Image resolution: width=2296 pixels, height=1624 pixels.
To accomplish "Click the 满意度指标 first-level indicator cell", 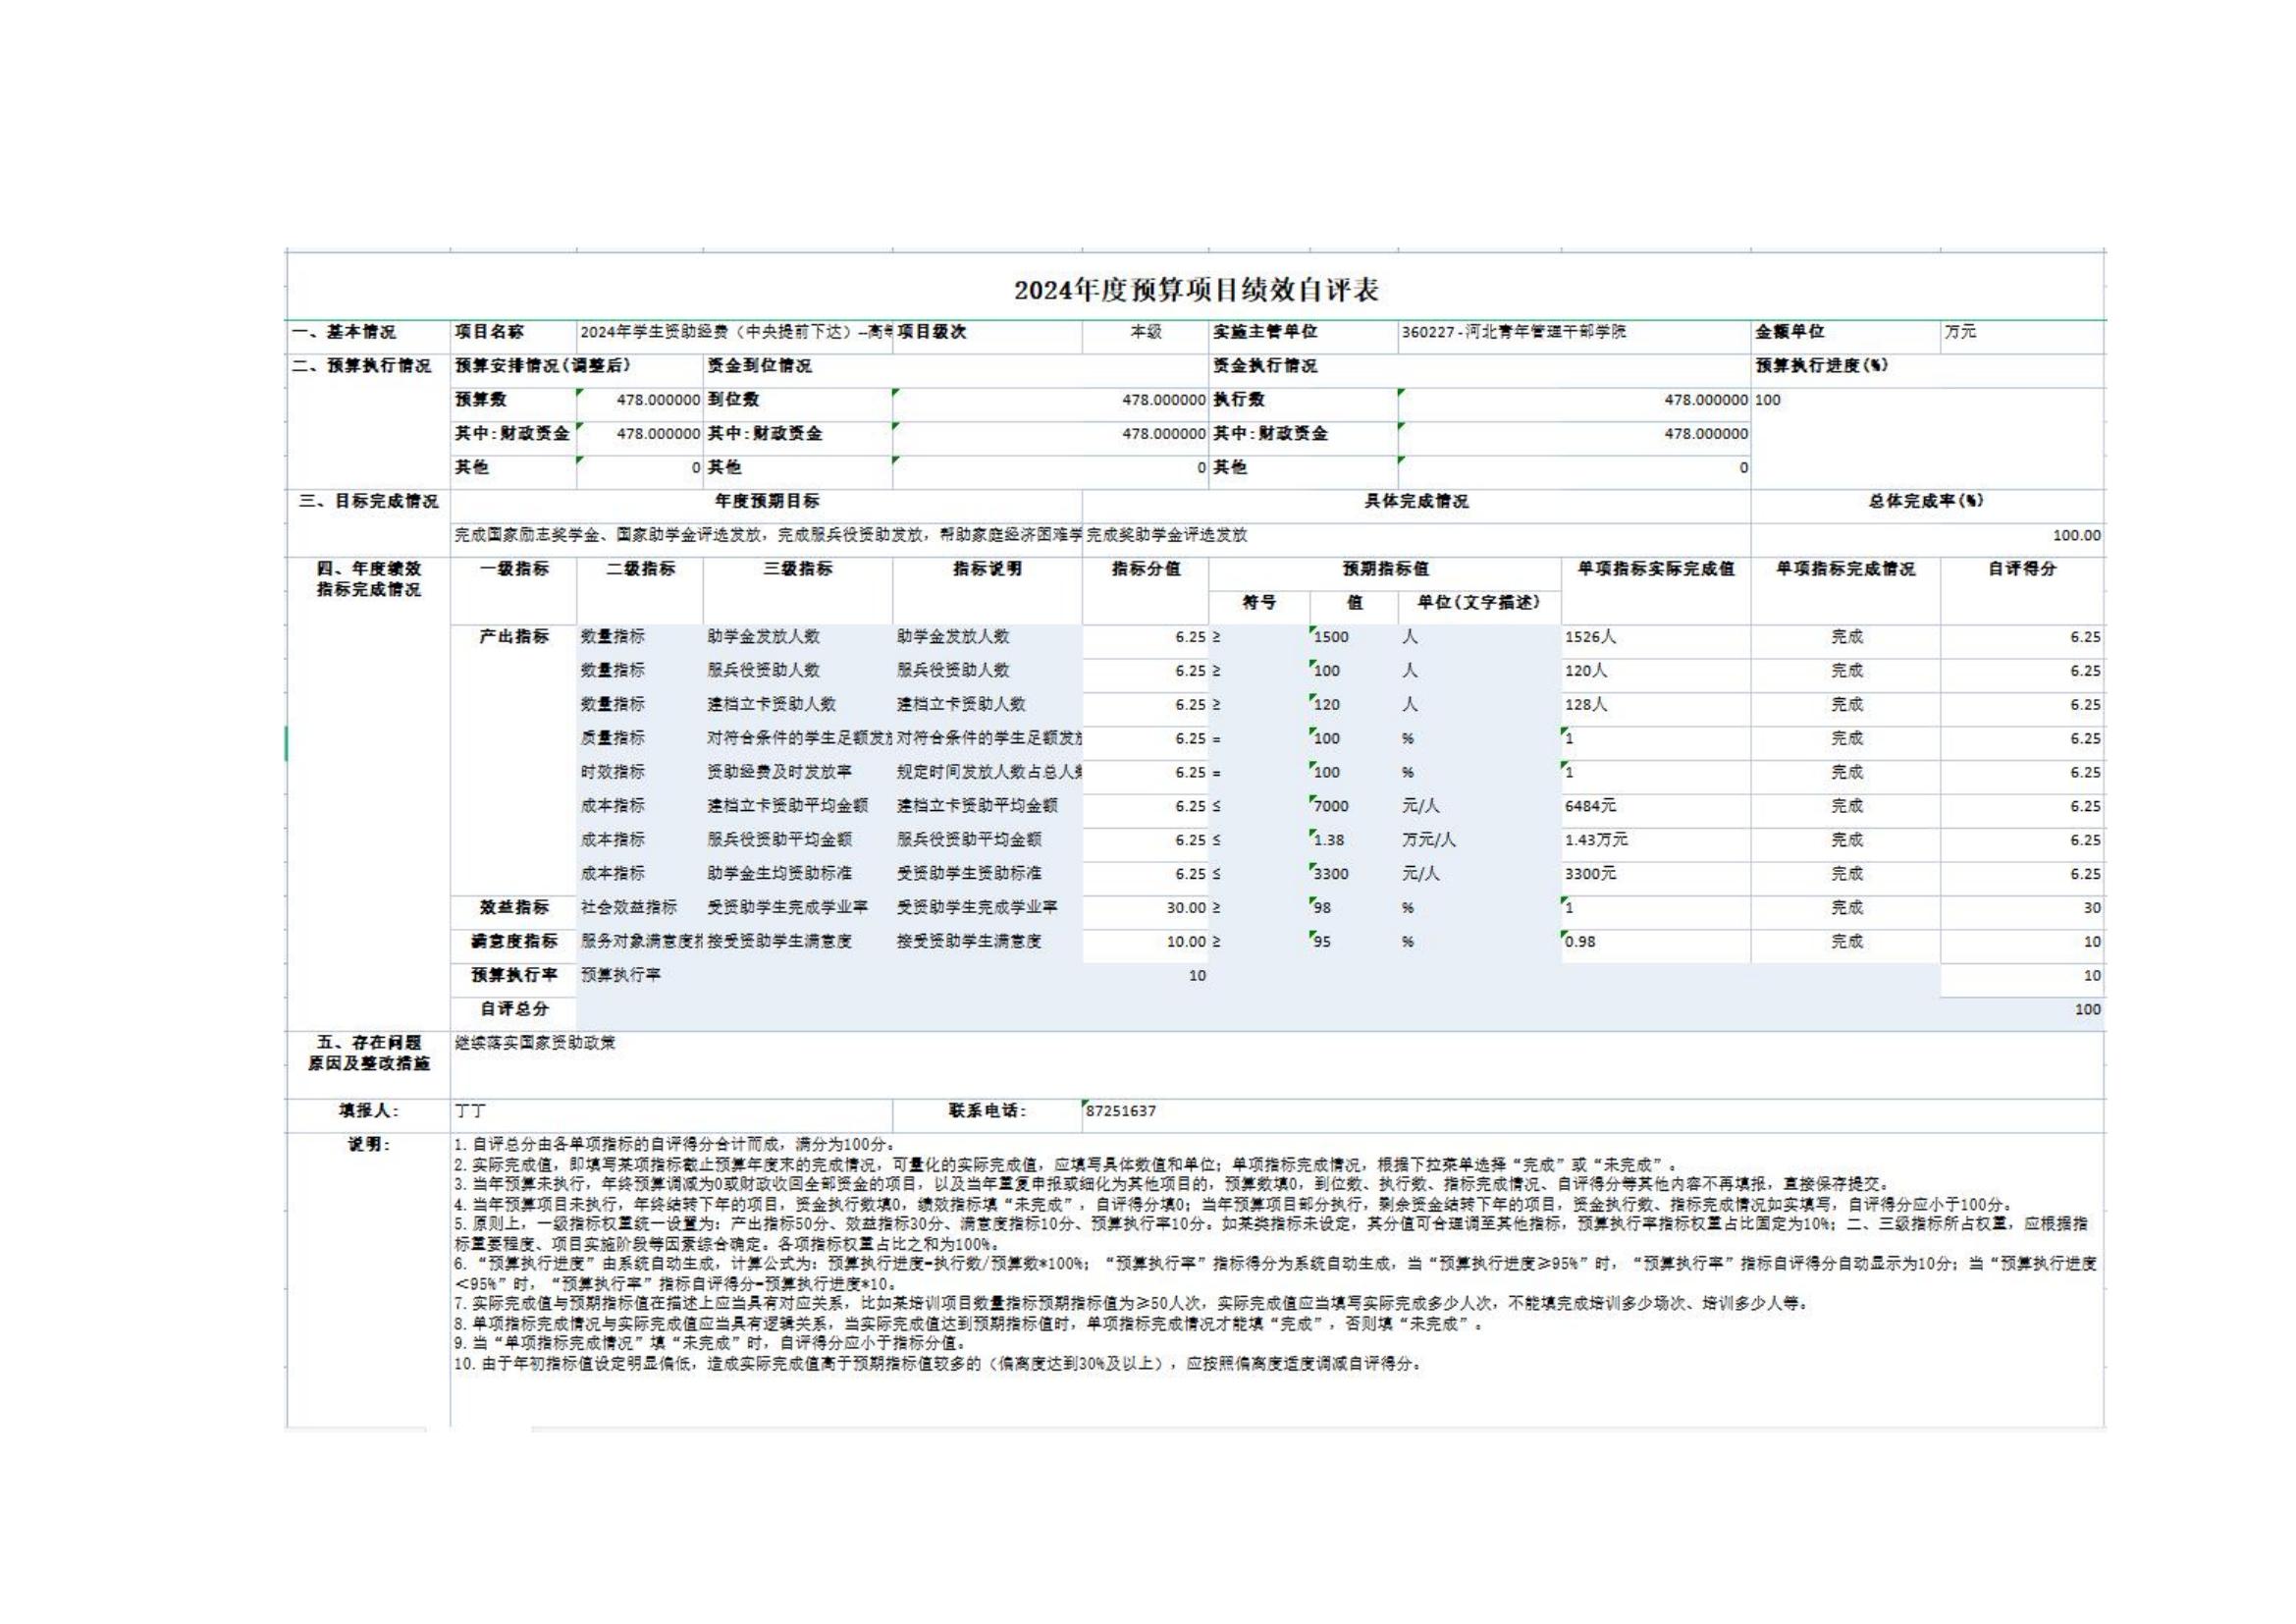I will click(514, 942).
